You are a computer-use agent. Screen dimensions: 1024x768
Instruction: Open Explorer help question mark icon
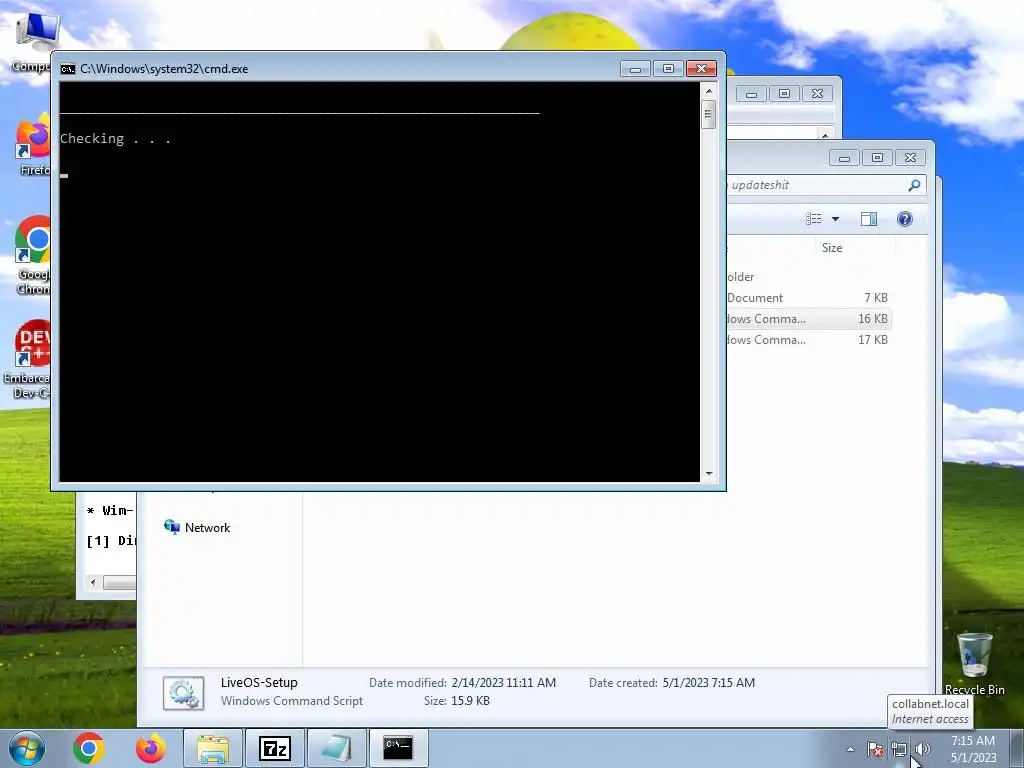click(x=904, y=219)
